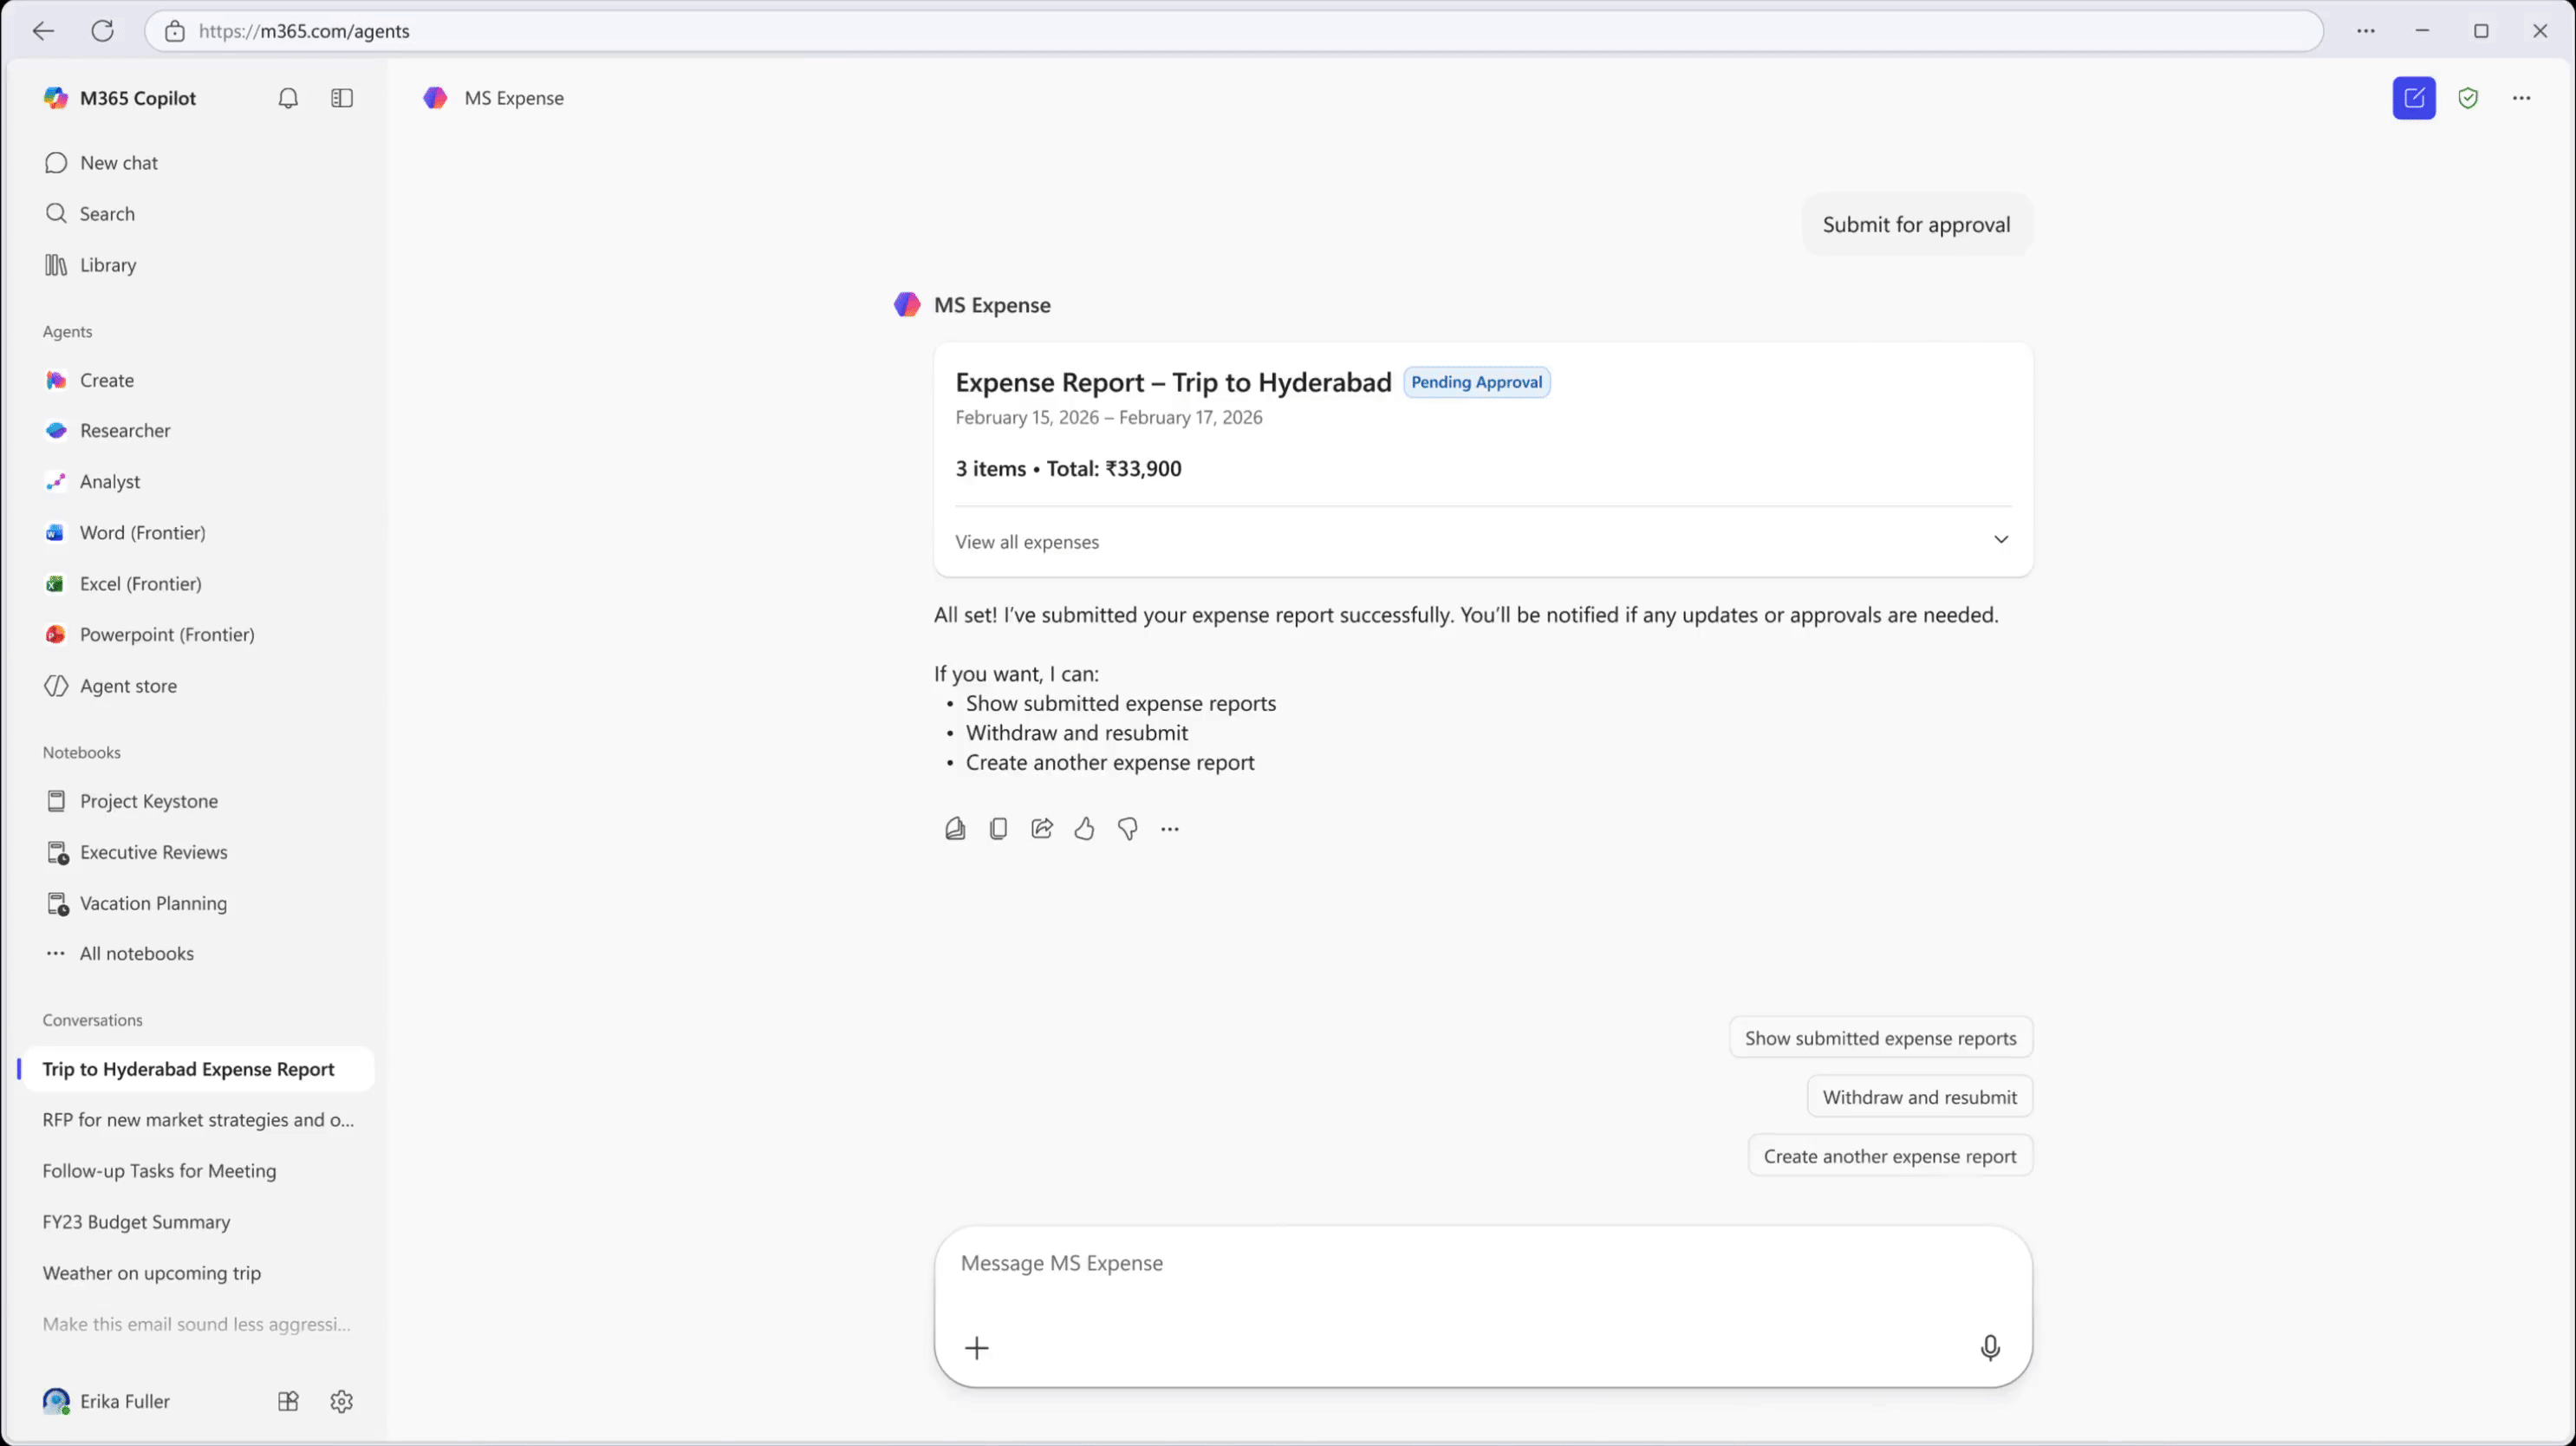Open the response's more-actions ellipsis menu
The image size is (2576, 1446).
tap(1170, 828)
